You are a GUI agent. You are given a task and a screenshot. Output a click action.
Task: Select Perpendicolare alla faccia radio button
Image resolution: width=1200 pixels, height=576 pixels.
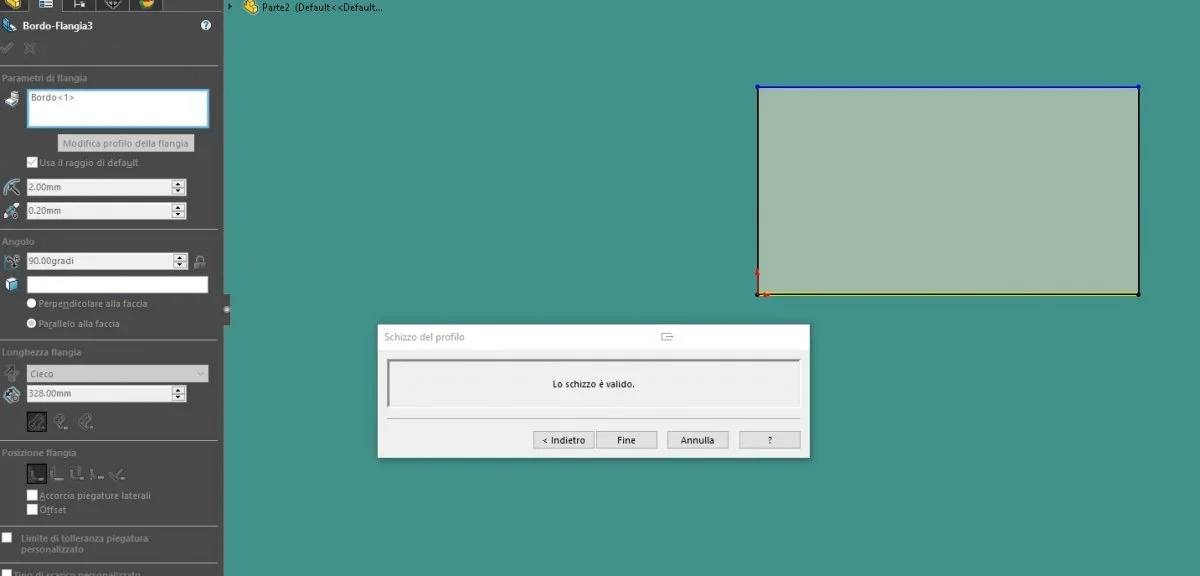pyautogui.click(x=32, y=303)
